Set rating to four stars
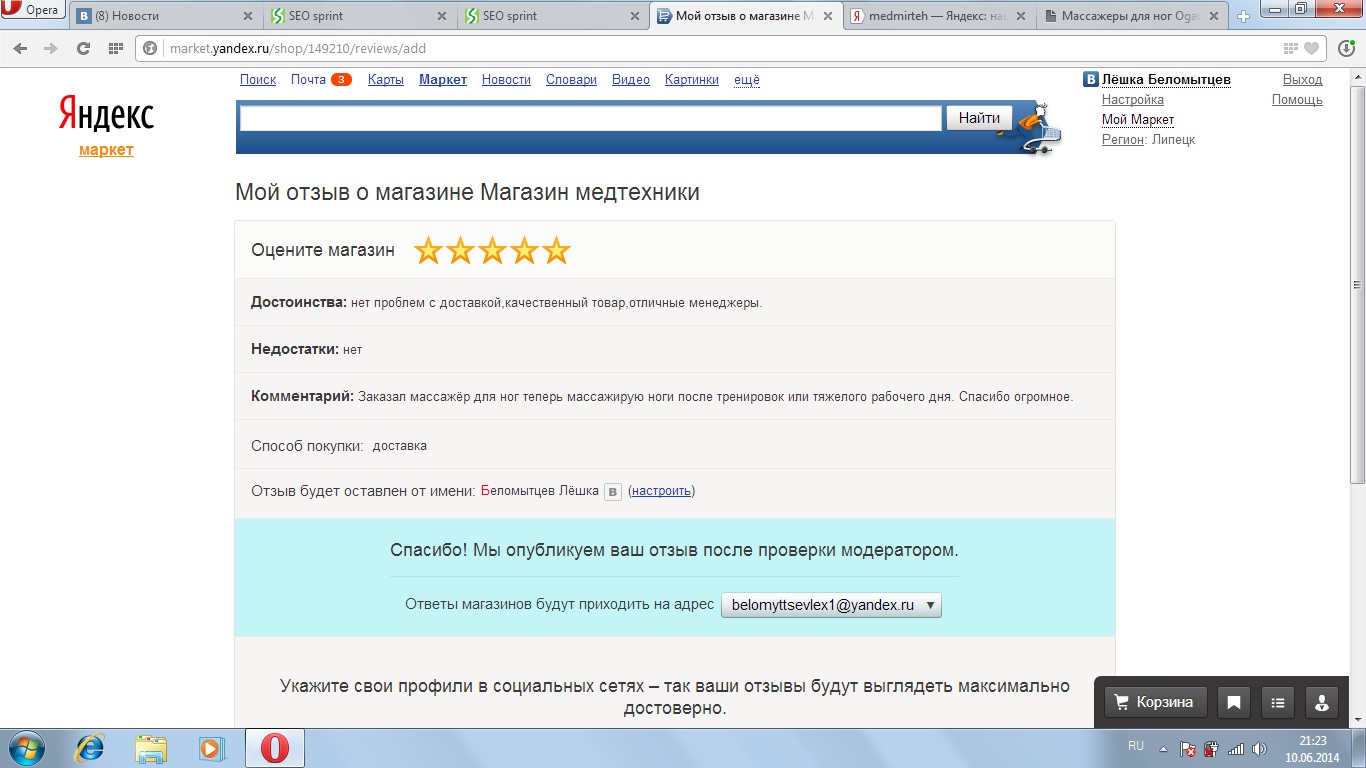 524,250
